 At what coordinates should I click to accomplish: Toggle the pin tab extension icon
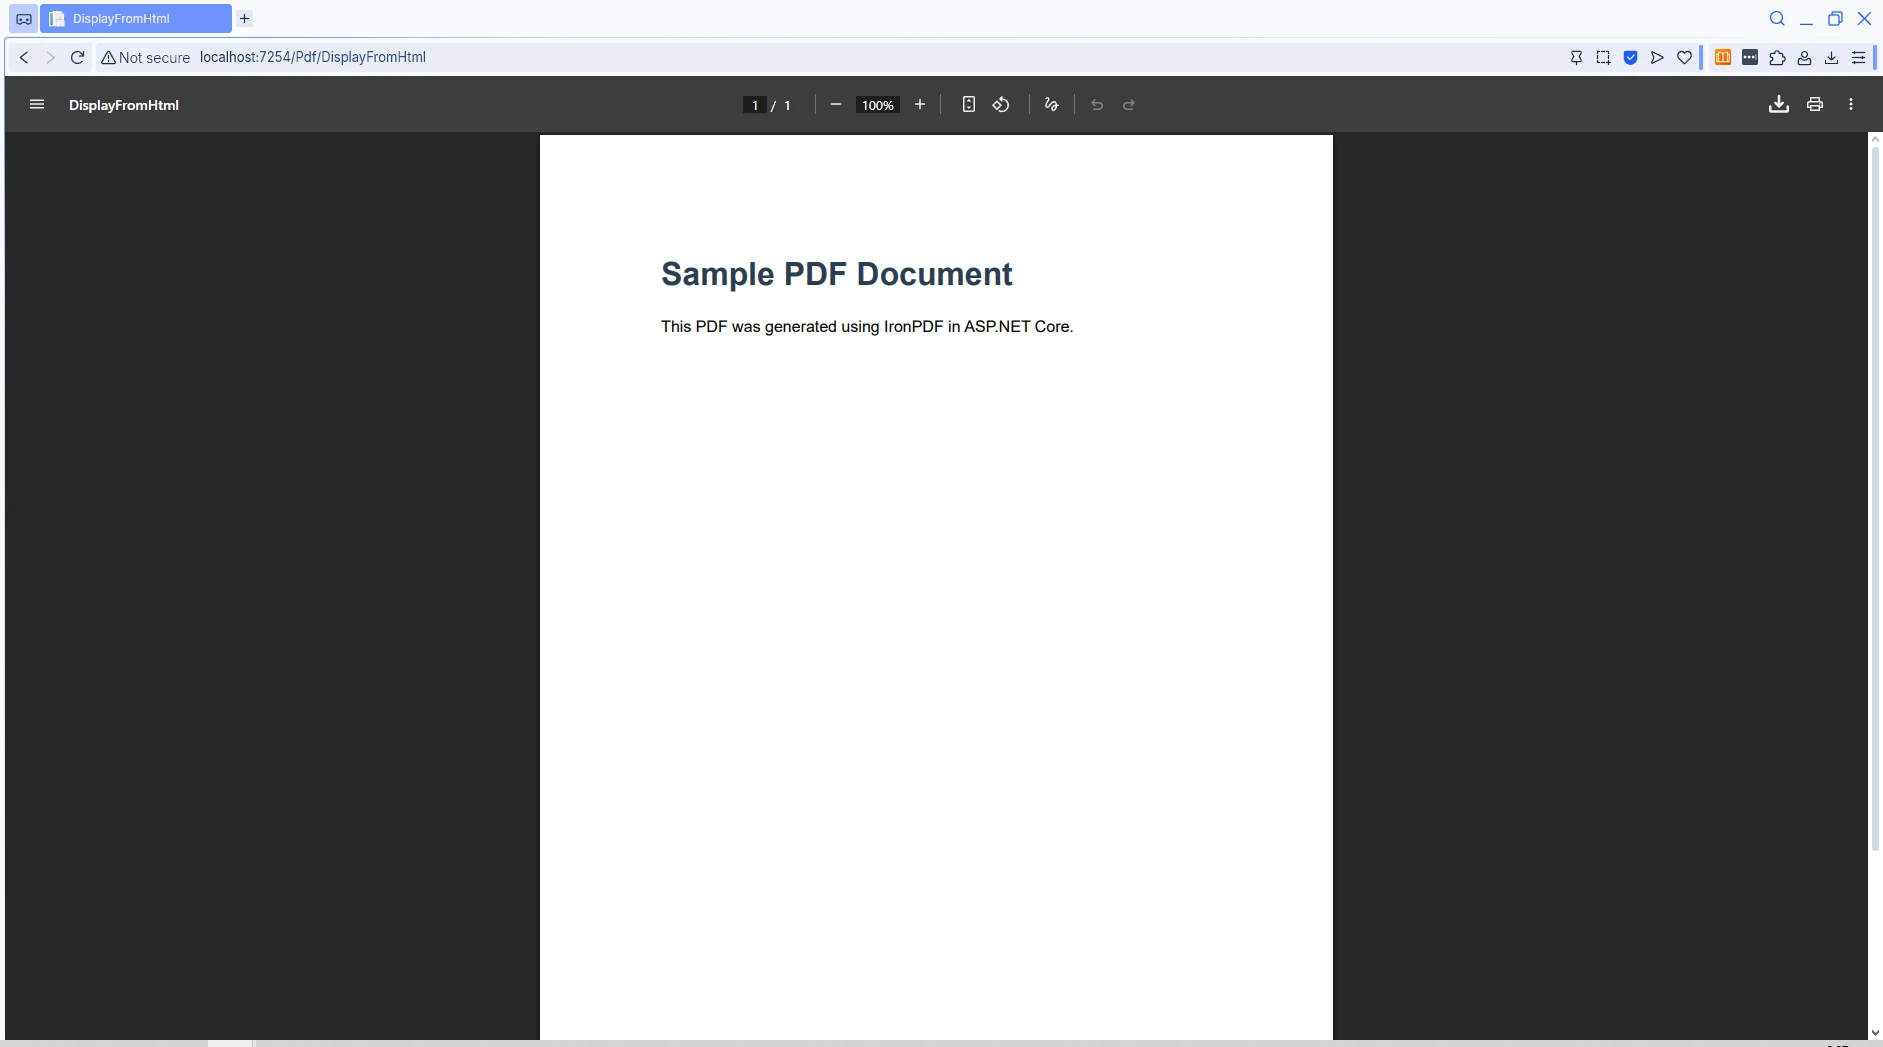[1576, 57]
